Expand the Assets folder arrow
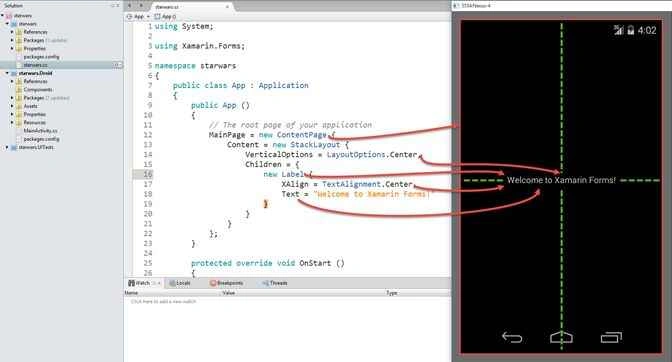 [12, 106]
